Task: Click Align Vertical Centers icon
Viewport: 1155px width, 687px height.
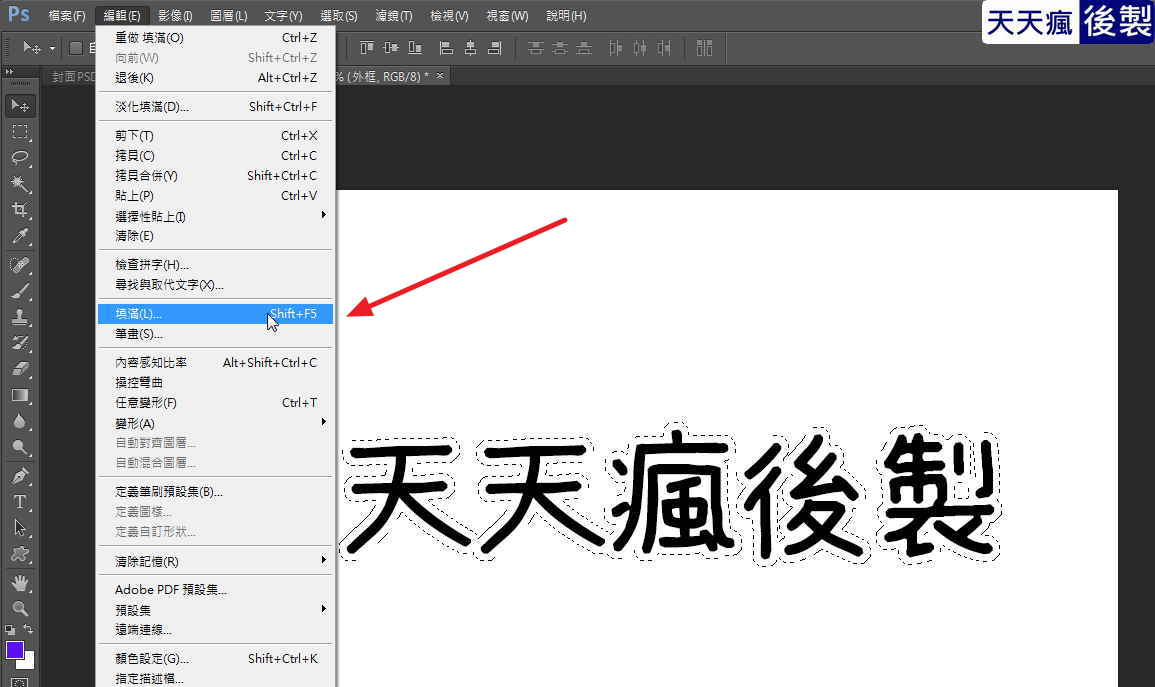Action: [390, 49]
